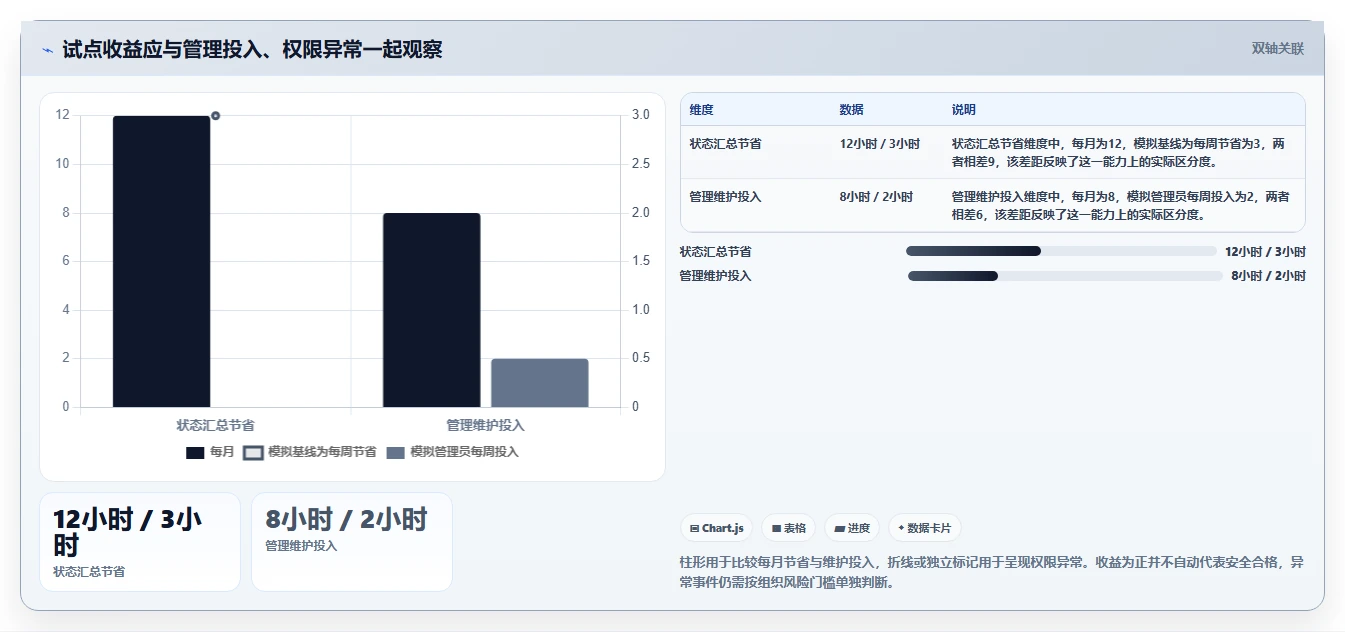
Task: Click the 管理维护投入 progress bar
Action: click(1065, 276)
